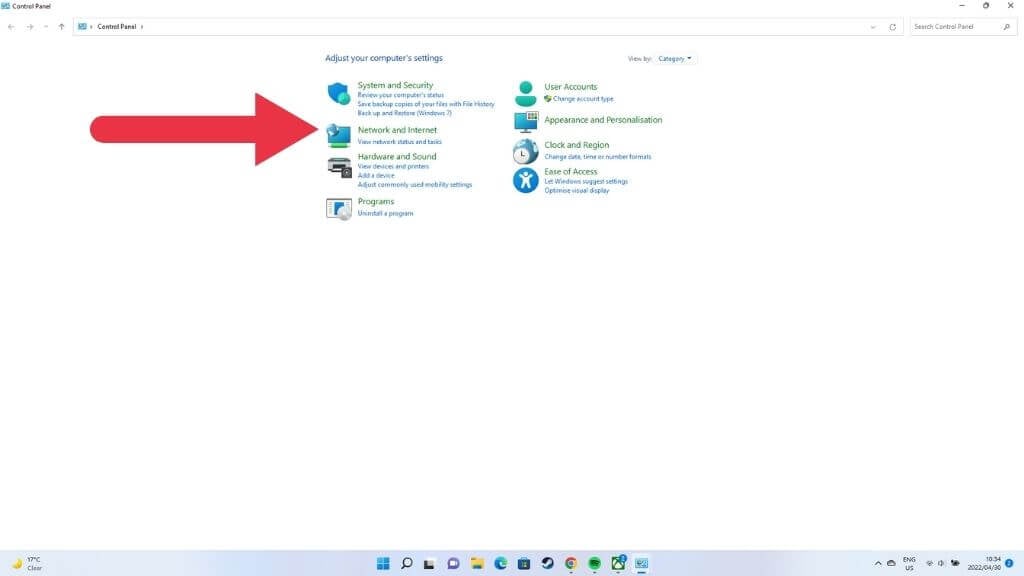The height and width of the screenshot is (576, 1024).
Task: Click Review your computer's status
Action: pos(400,95)
